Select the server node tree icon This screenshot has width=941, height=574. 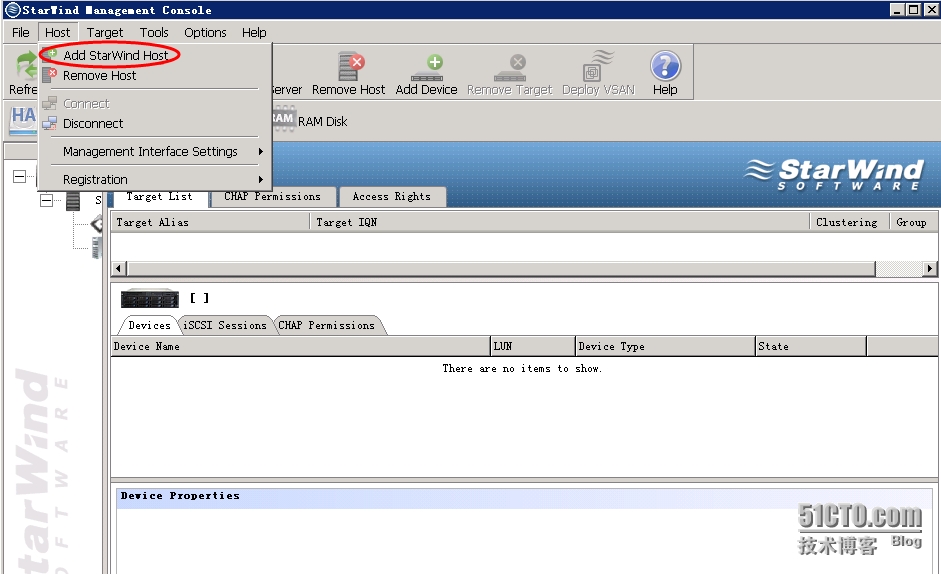click(x=73, y=201)
